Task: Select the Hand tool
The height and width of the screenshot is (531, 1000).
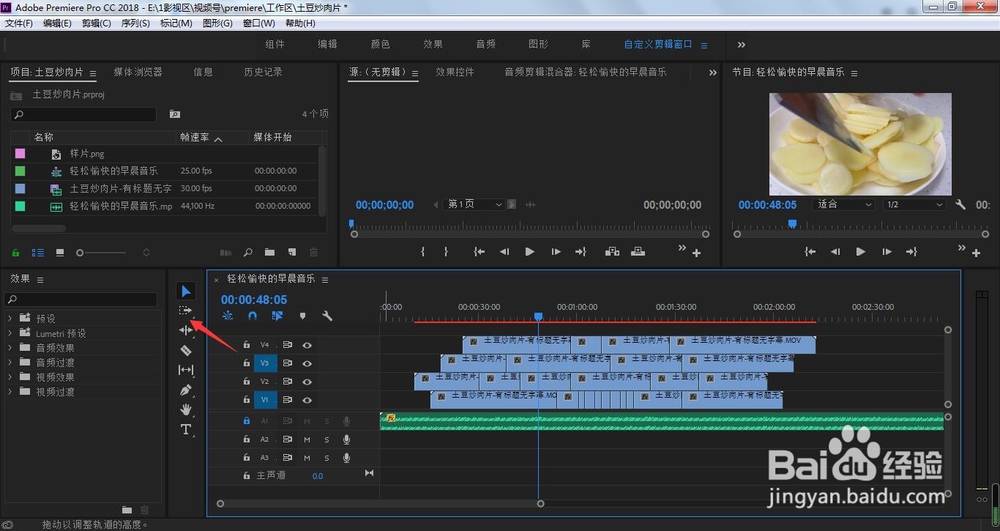Action: pos(186,409)
